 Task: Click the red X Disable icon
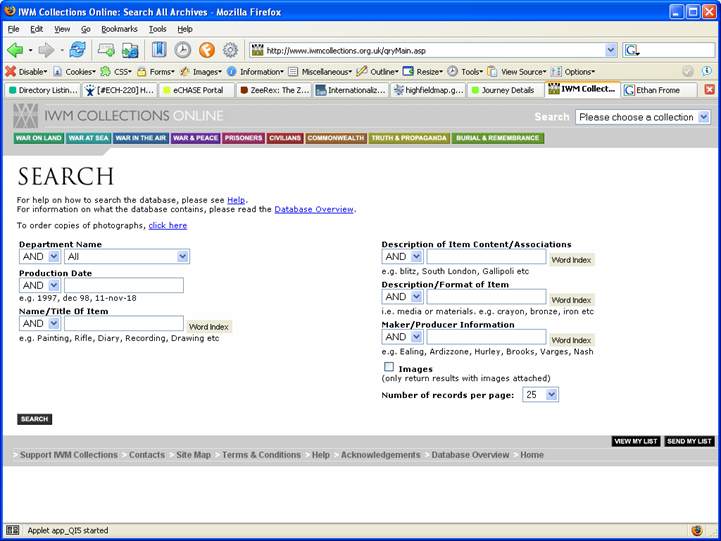pos(11,71)
